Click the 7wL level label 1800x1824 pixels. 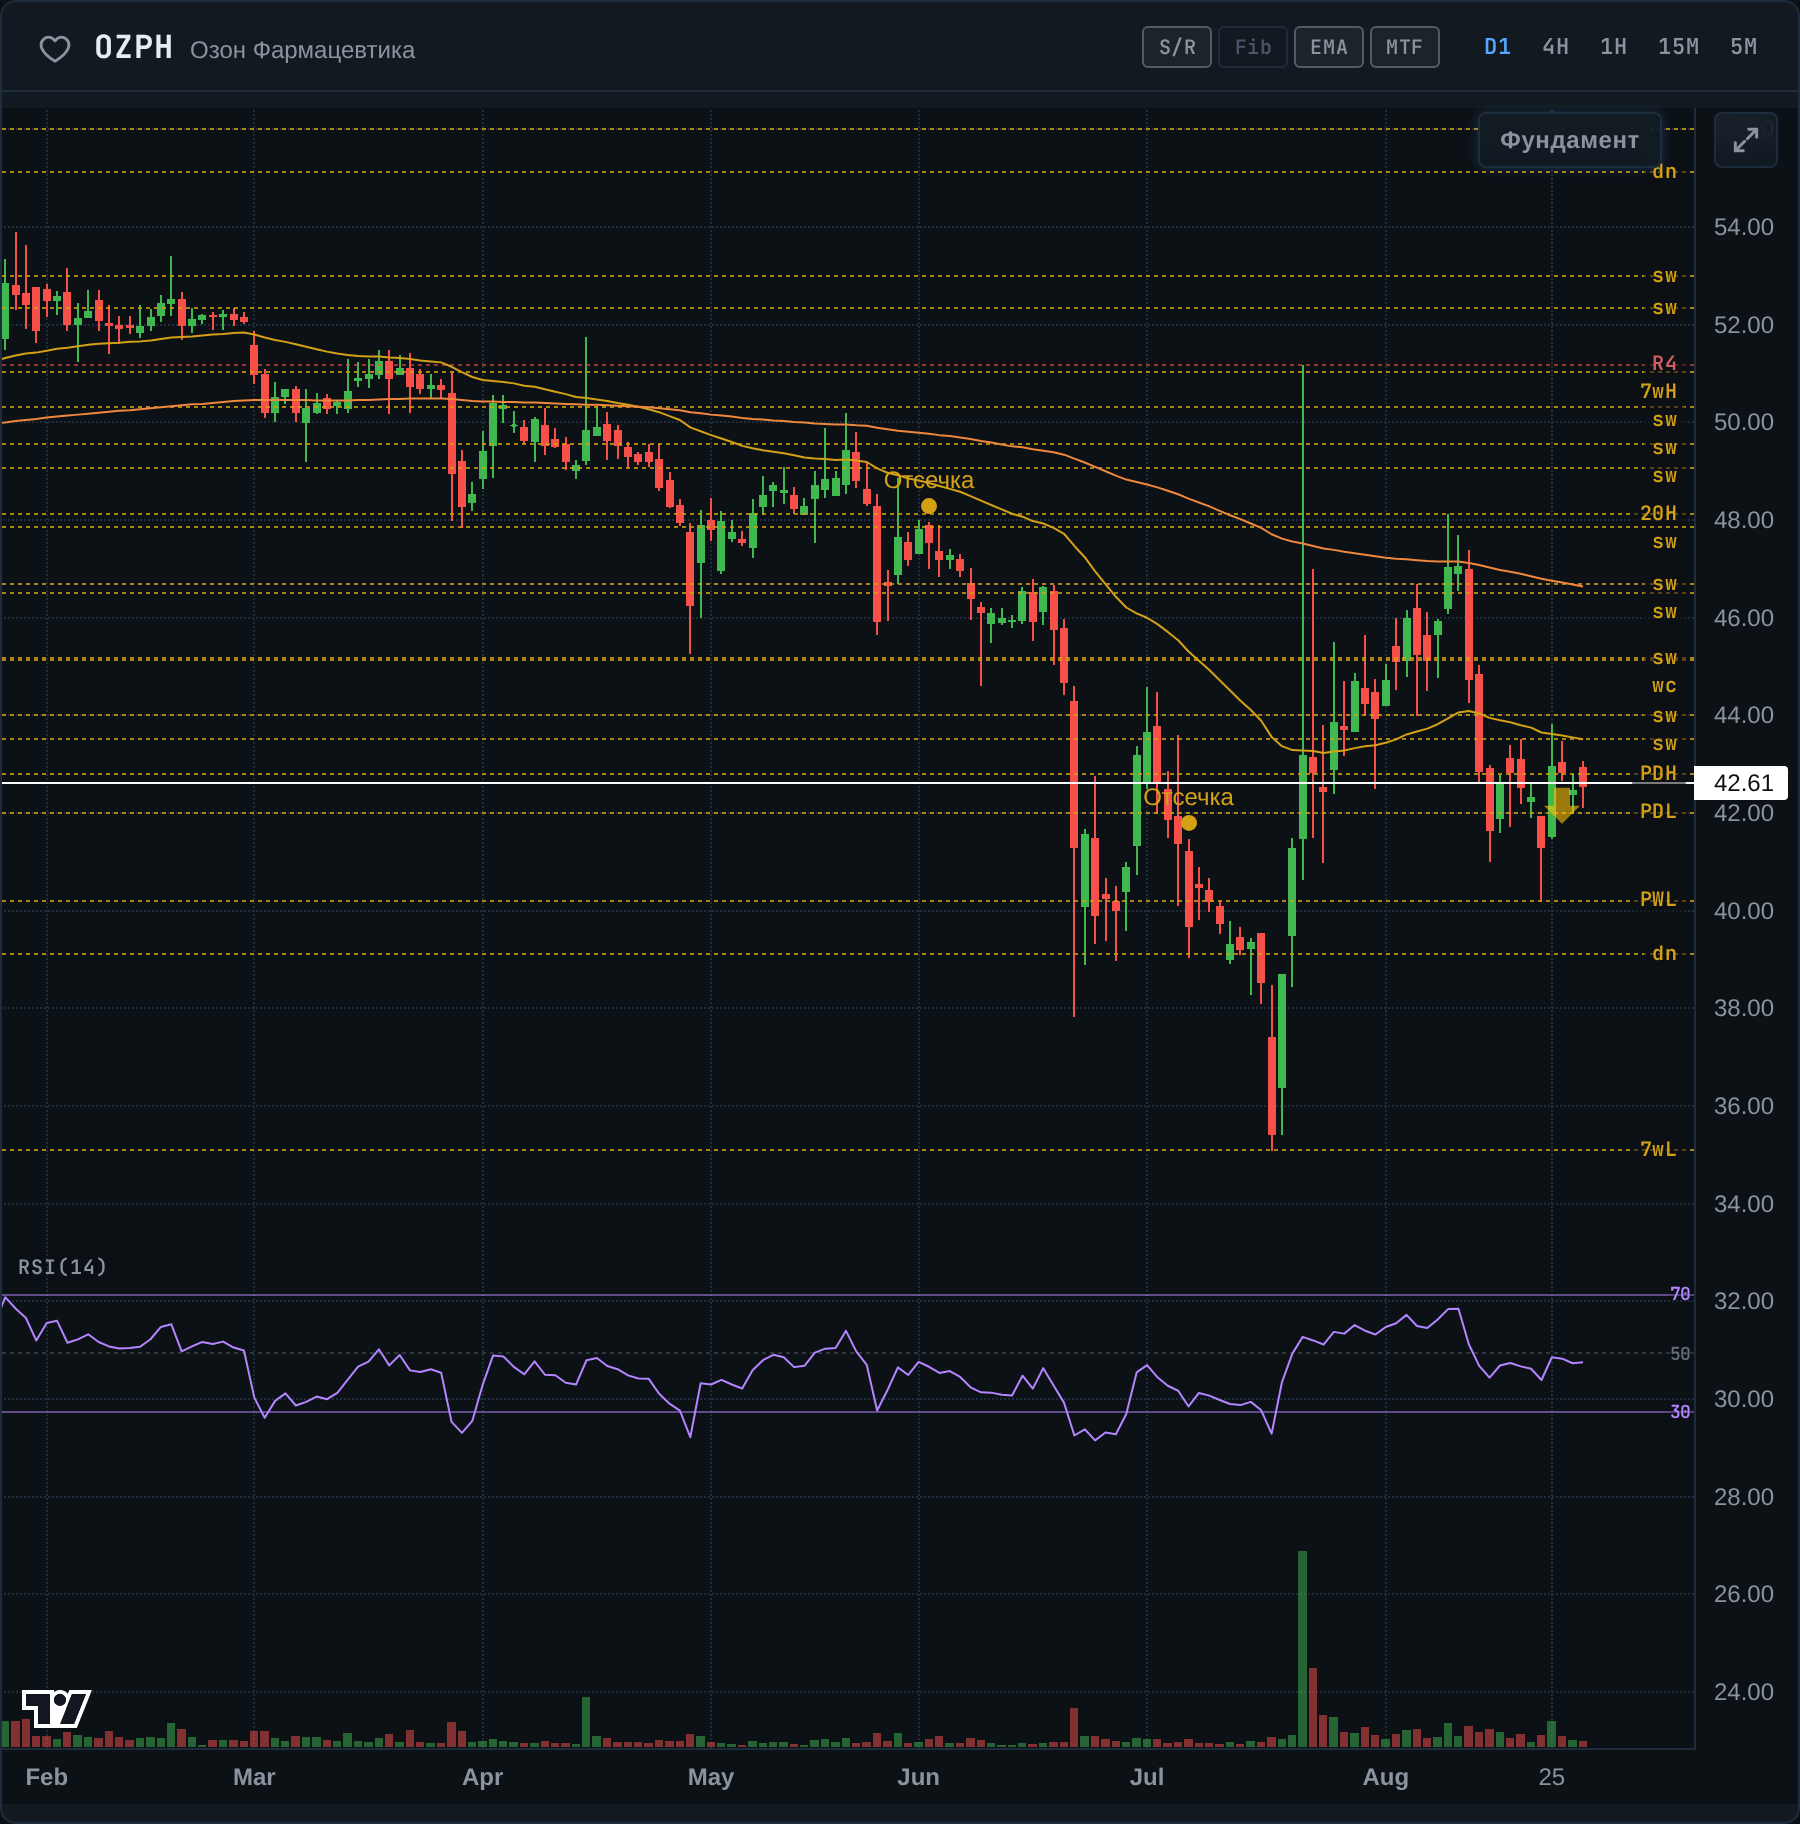pos(1658,1149)
